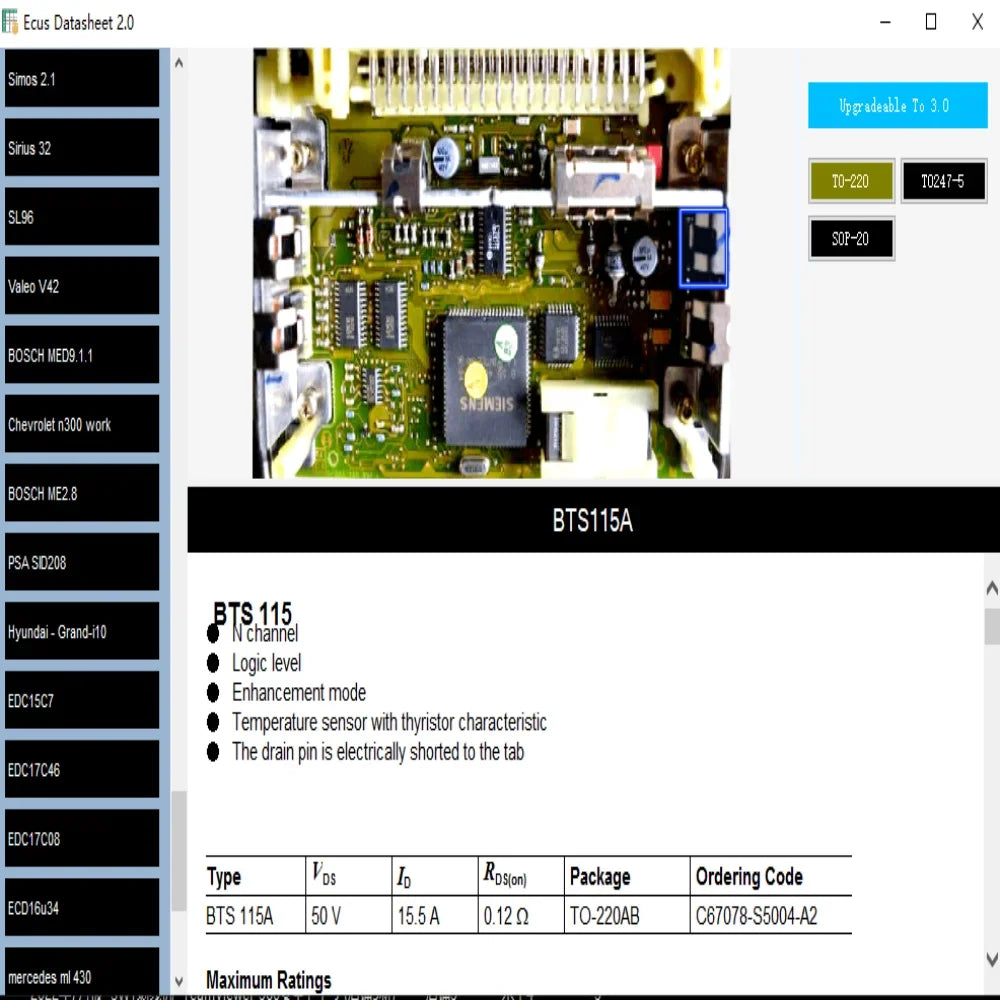1000x1000 pixels.
Task: Select the EDC17C46 ECU entry
Action: pos(80,769)
